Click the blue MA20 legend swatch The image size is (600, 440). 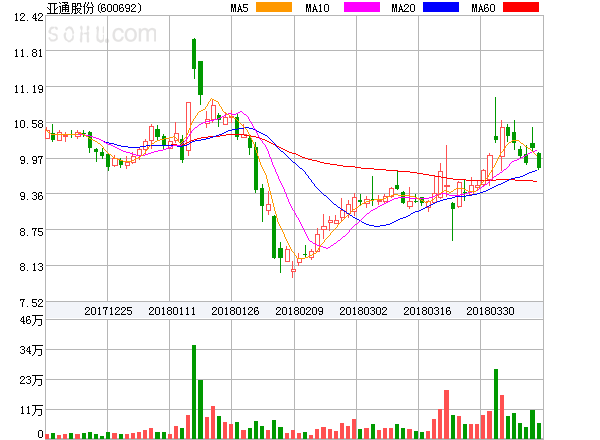tap(441, 7)
